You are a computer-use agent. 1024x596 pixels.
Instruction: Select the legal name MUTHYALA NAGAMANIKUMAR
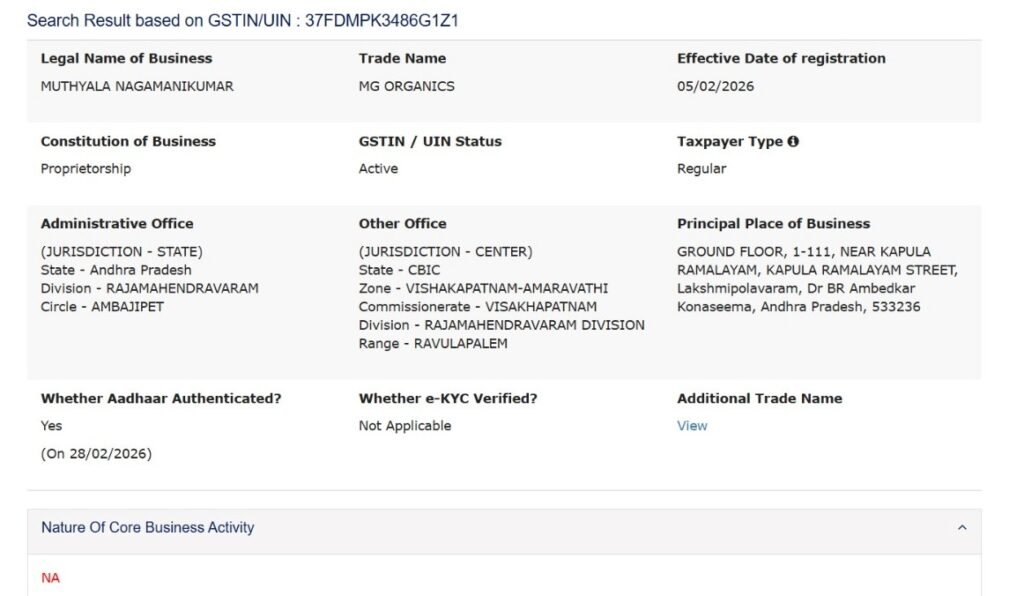pyautogui.click(x=137, y=86)
